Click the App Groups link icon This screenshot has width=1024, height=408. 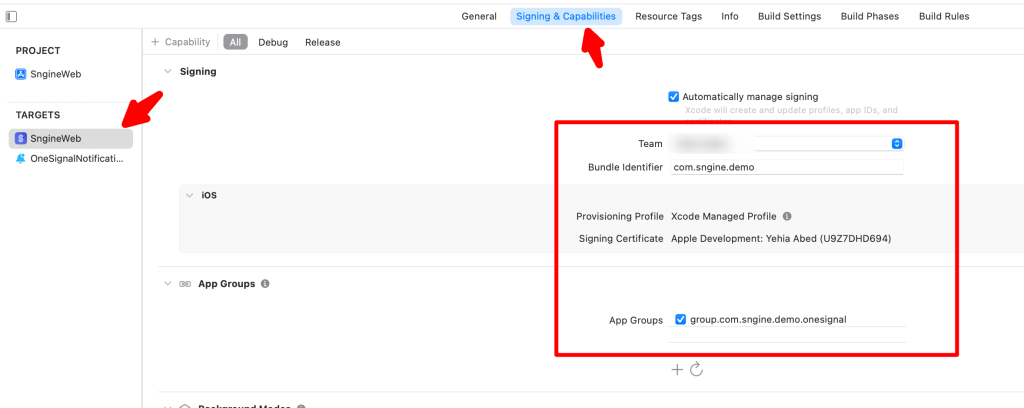[x=185, y=284]
